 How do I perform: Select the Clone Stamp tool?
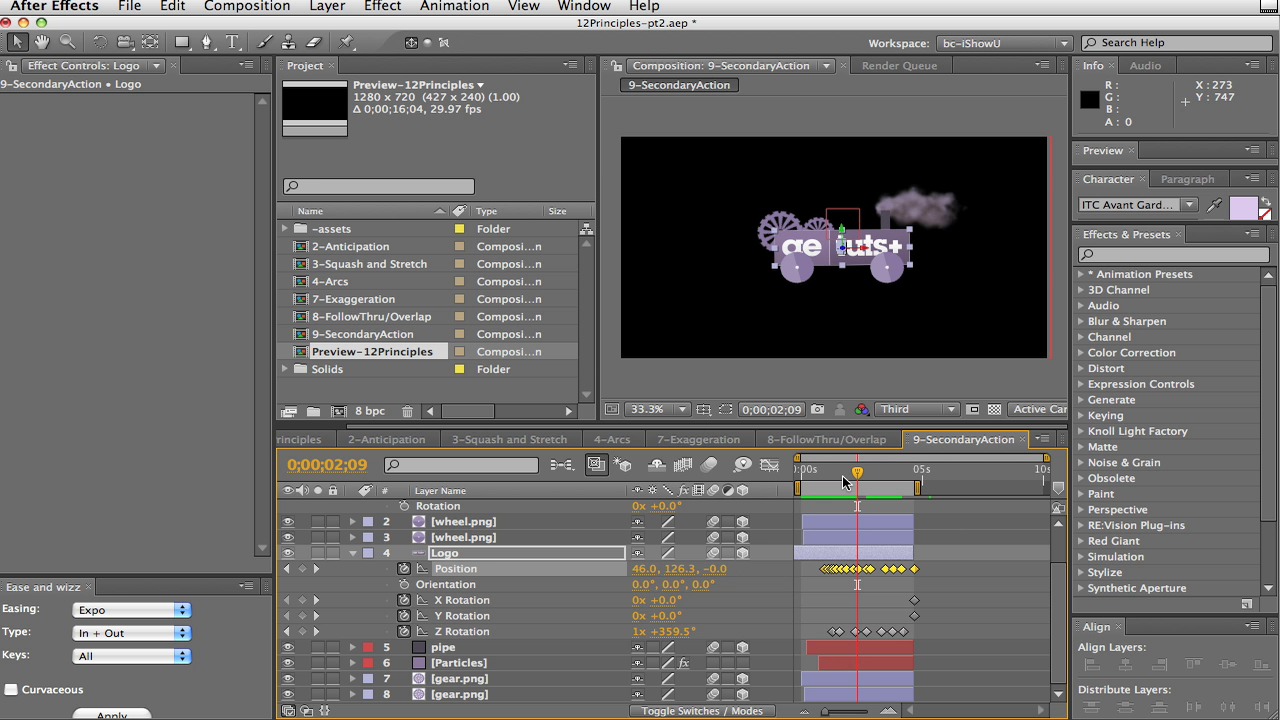coord(288,42)
